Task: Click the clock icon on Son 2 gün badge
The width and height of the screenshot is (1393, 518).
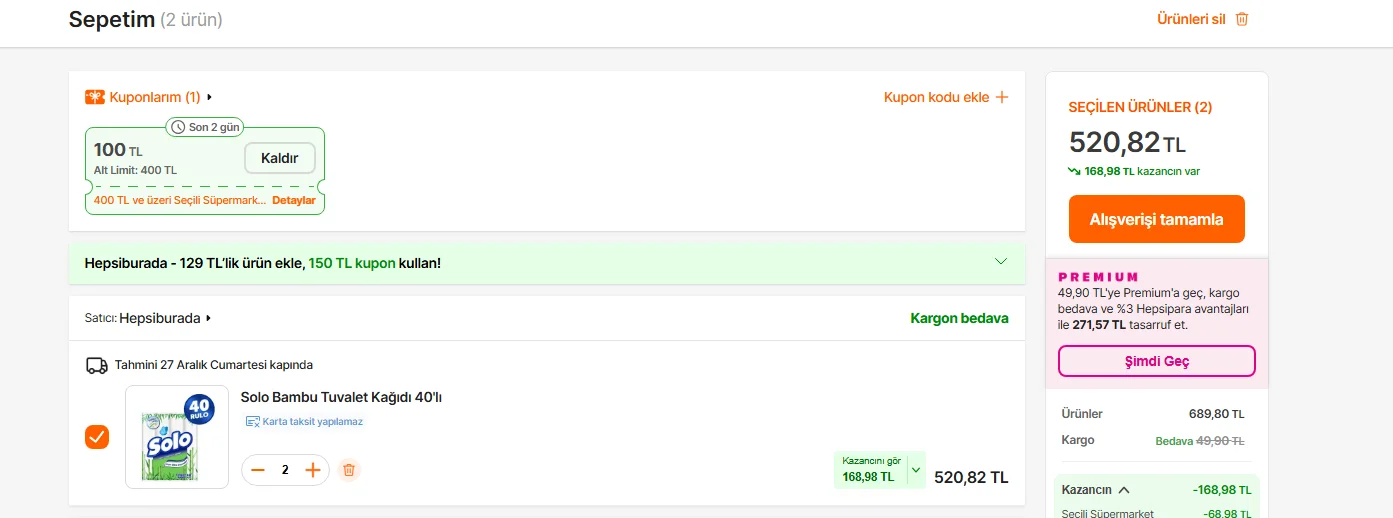Action: coord(178,128)
